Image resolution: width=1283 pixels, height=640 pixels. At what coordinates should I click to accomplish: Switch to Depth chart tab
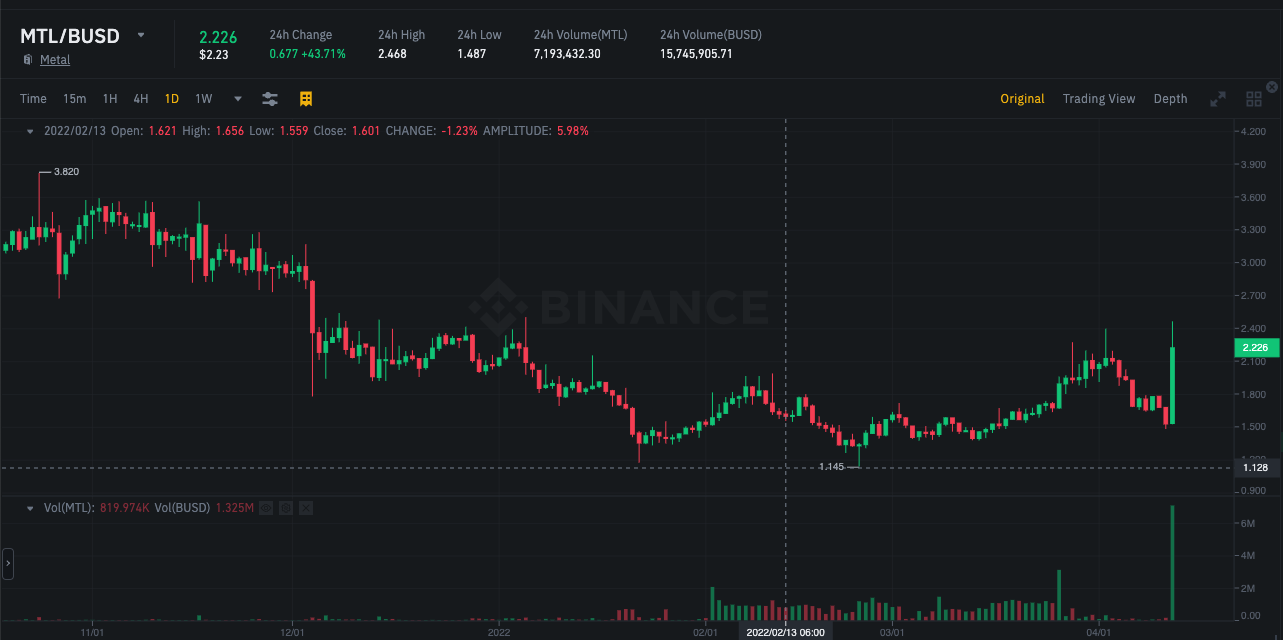[1171, 99]
